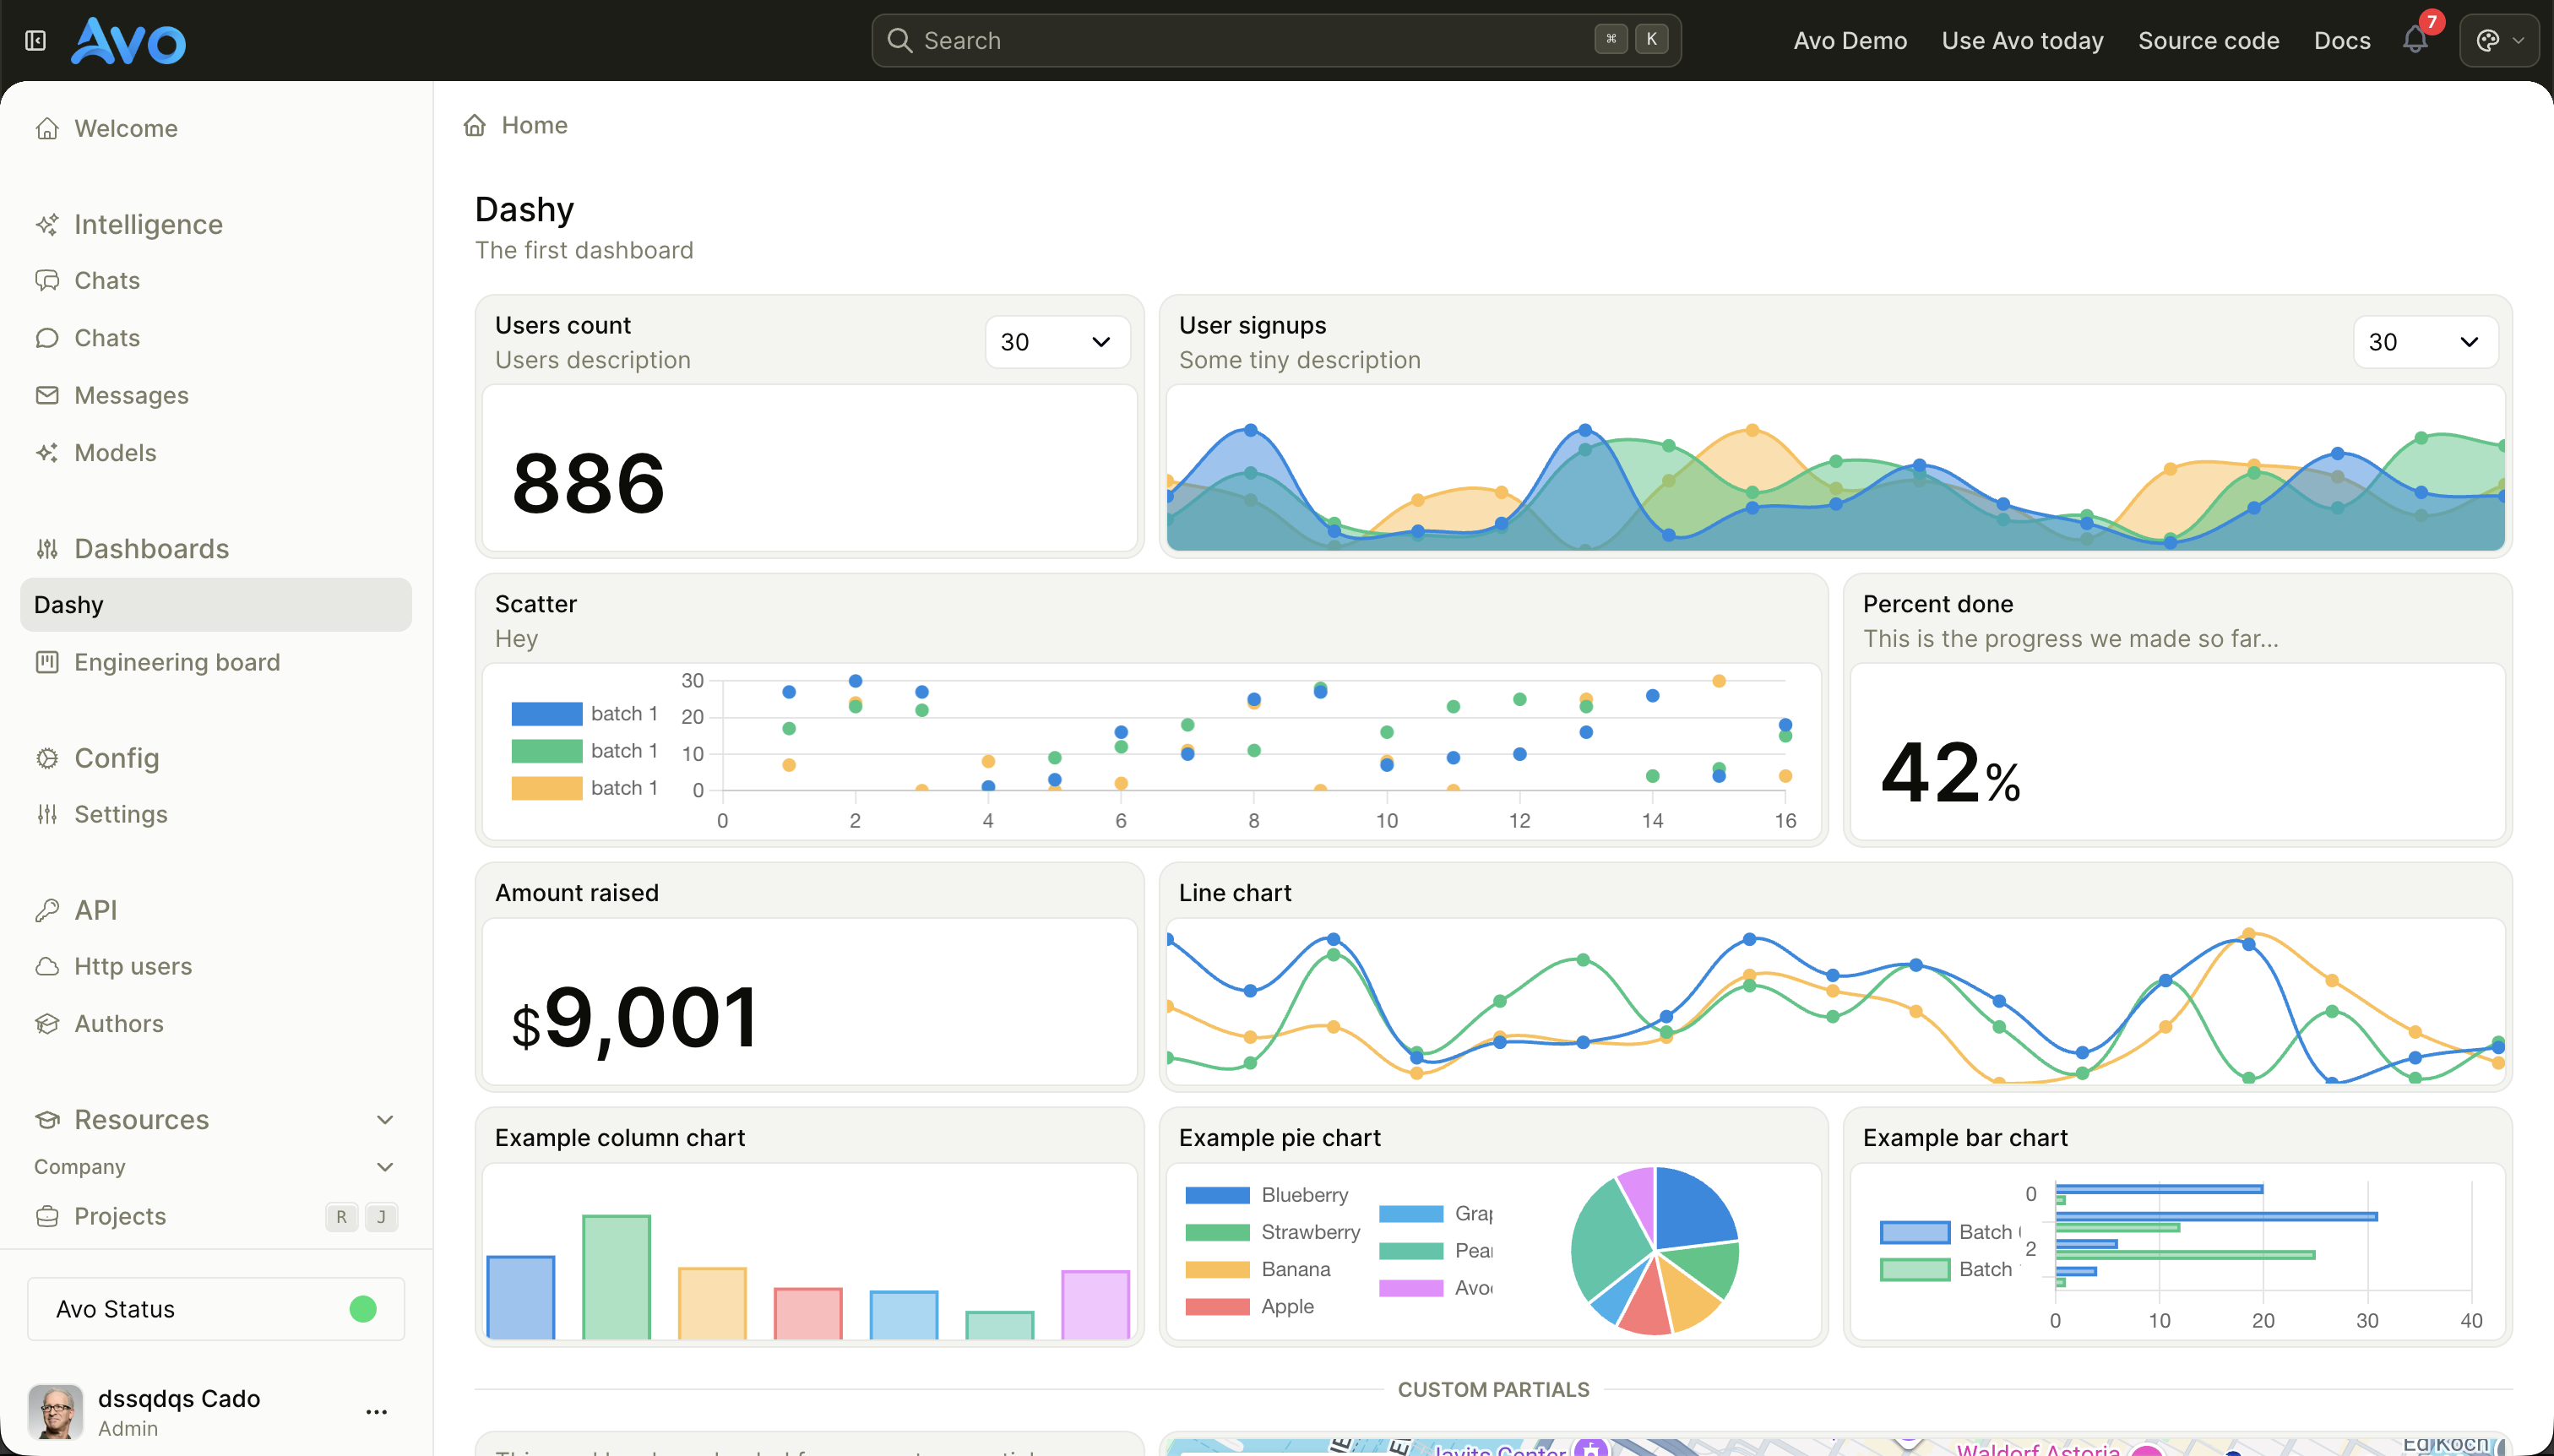Screen dimensions: 2554x1456
Task: Click the Models sparkle icon
Action: 47,453
